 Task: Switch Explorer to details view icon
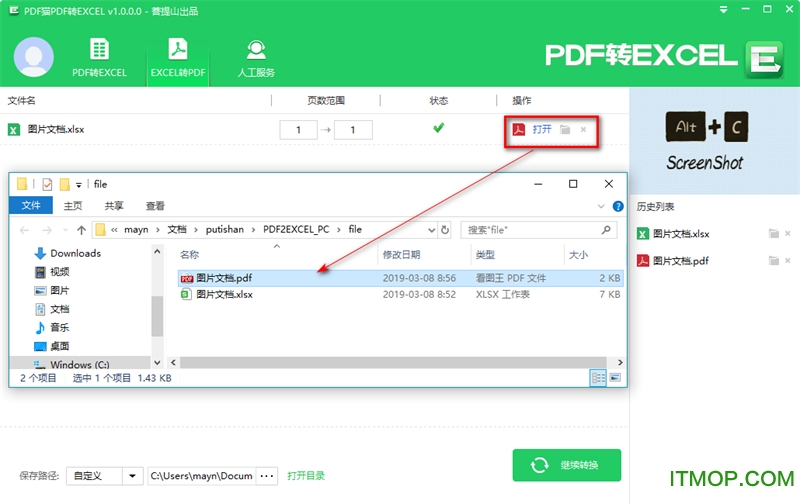coord(598,378)
